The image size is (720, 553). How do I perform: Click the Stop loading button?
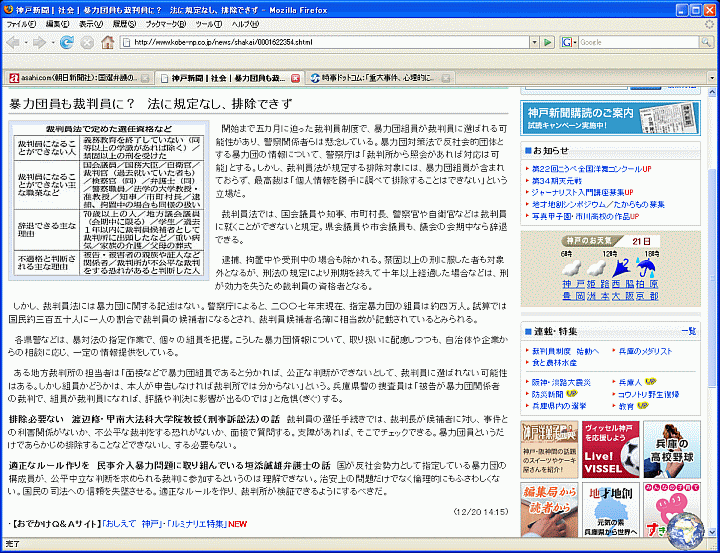coord(87,42)
